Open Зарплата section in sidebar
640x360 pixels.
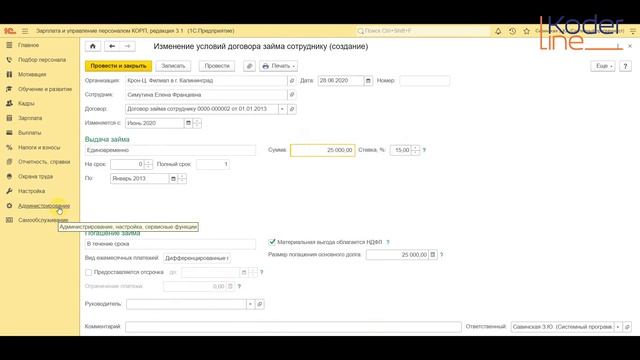(x=30, y=118)
